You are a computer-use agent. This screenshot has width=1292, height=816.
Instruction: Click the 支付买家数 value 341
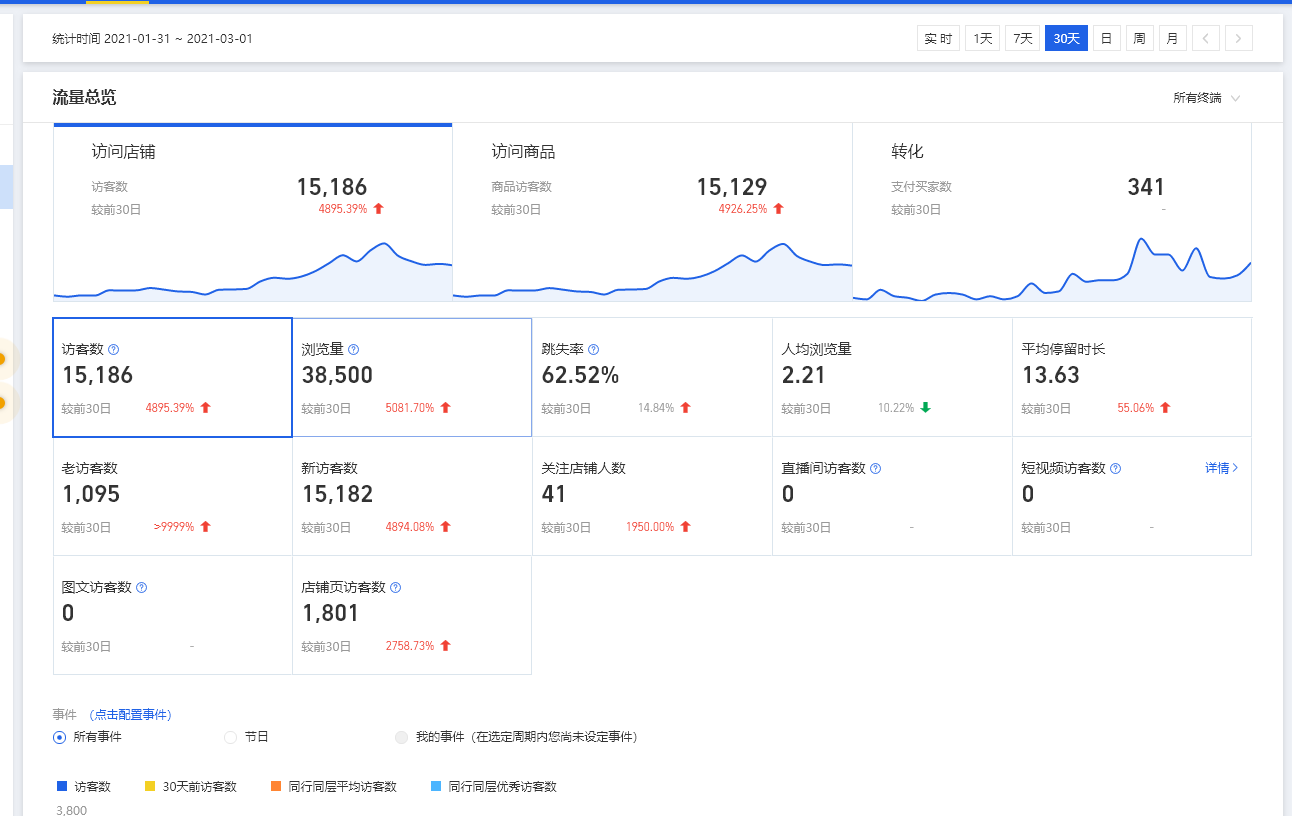1146,187
